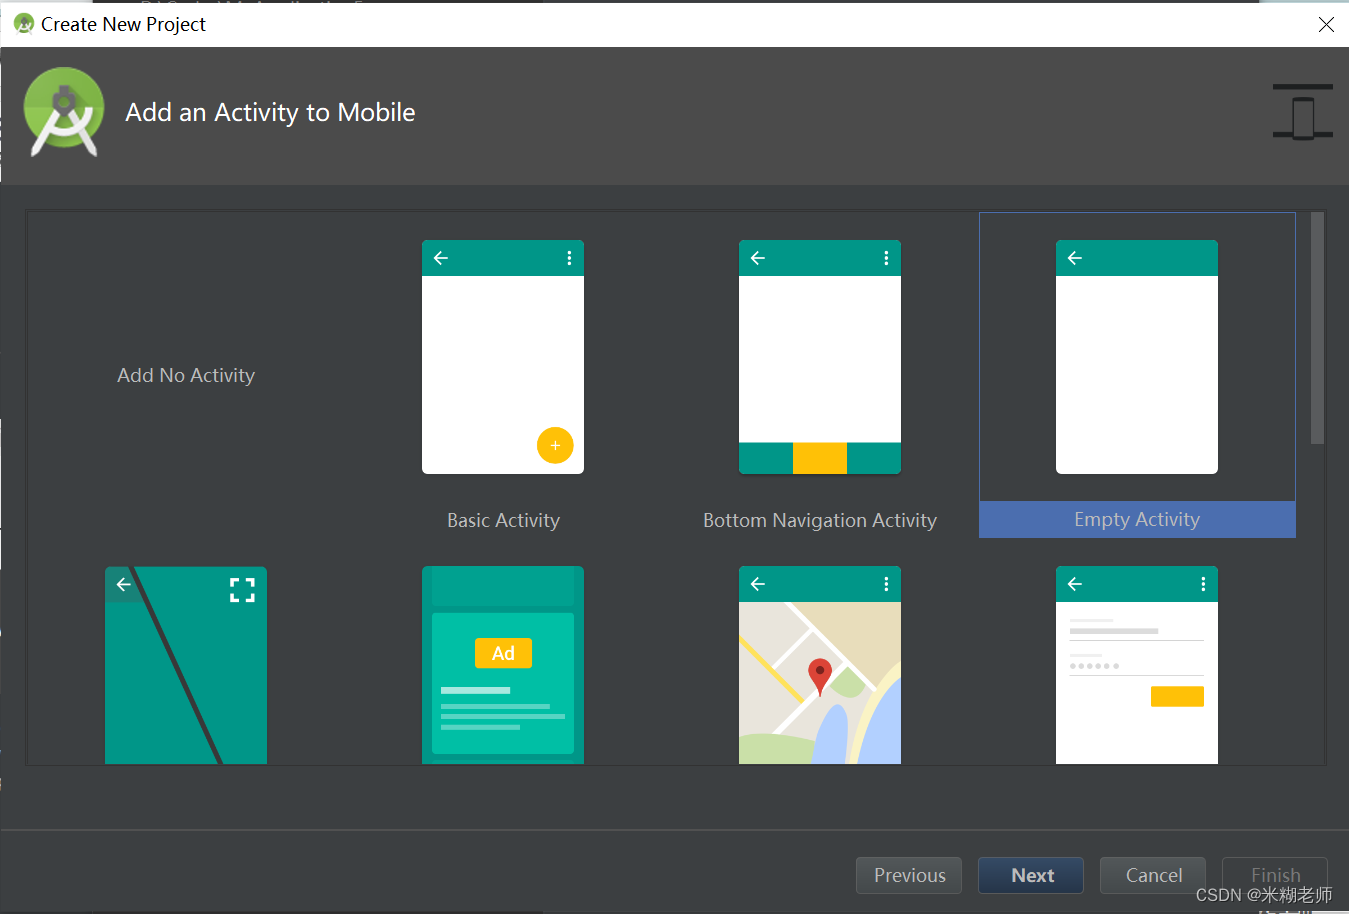Click the activity gallery vertical scrollbar
The height and width of the screenshot is (914, 1349).
pyautogui.click(x=1317, y=328)
